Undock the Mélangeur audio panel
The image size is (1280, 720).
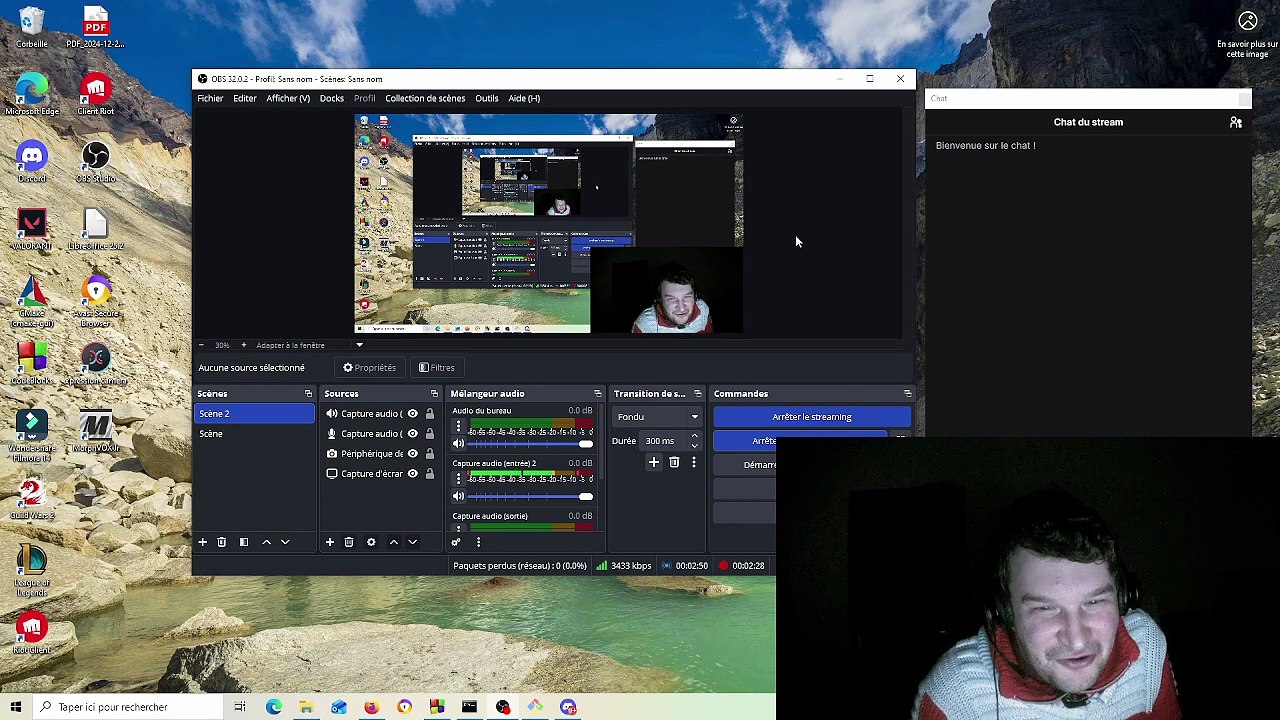pos(597,394)
